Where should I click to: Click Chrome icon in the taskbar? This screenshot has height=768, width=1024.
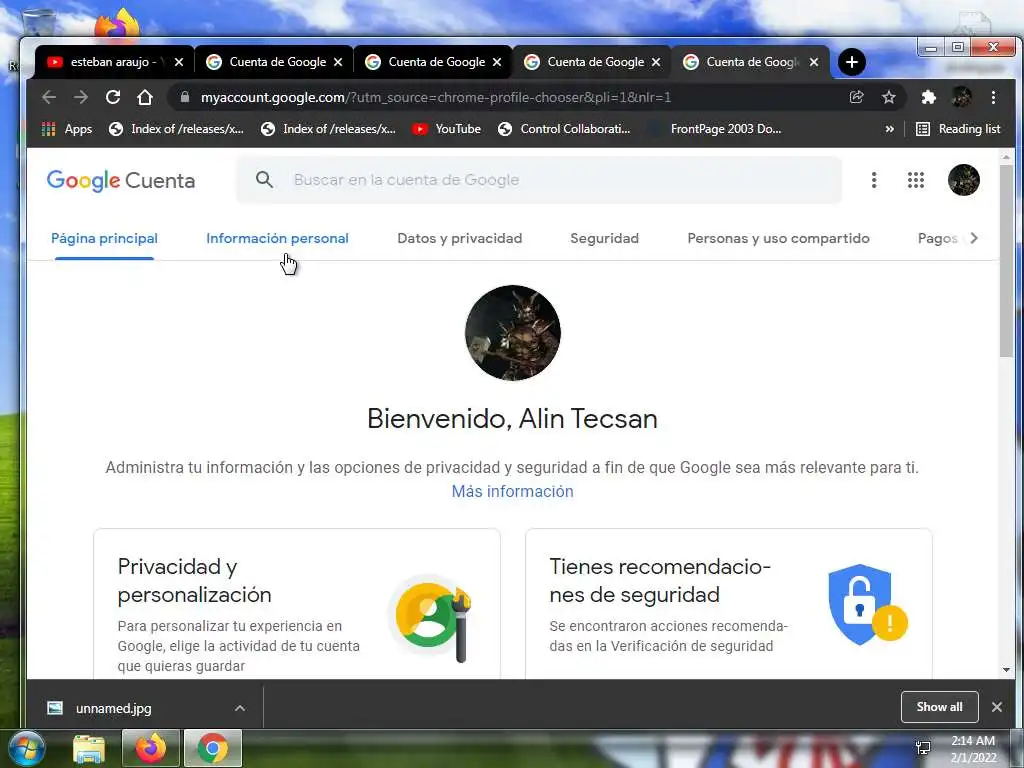pyautogui.click(x=213, y=748)
